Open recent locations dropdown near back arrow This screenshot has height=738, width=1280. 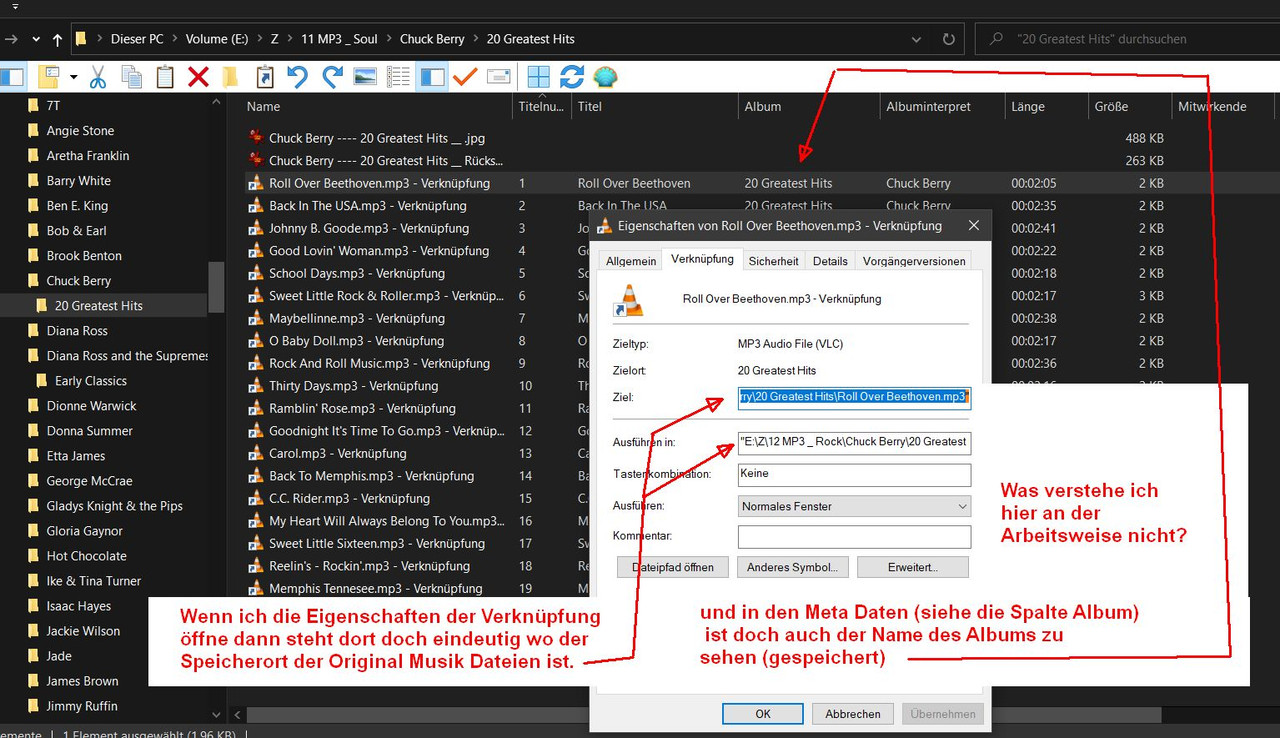[x=36, y=39]
